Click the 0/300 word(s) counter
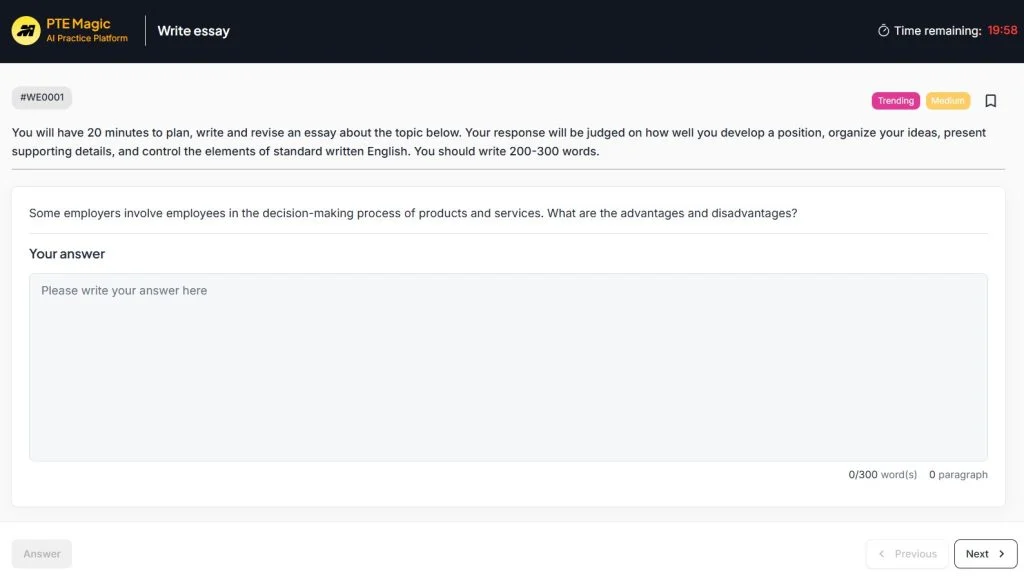Viewport: 1024px width, 580px height. pyautogui.click(x=882, y=475)
